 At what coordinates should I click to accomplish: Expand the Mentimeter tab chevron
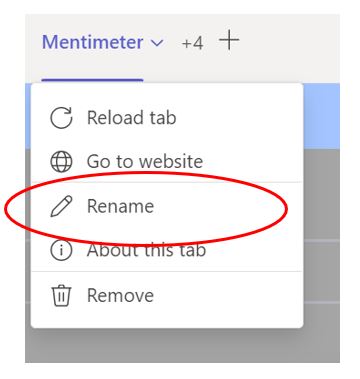157,43
